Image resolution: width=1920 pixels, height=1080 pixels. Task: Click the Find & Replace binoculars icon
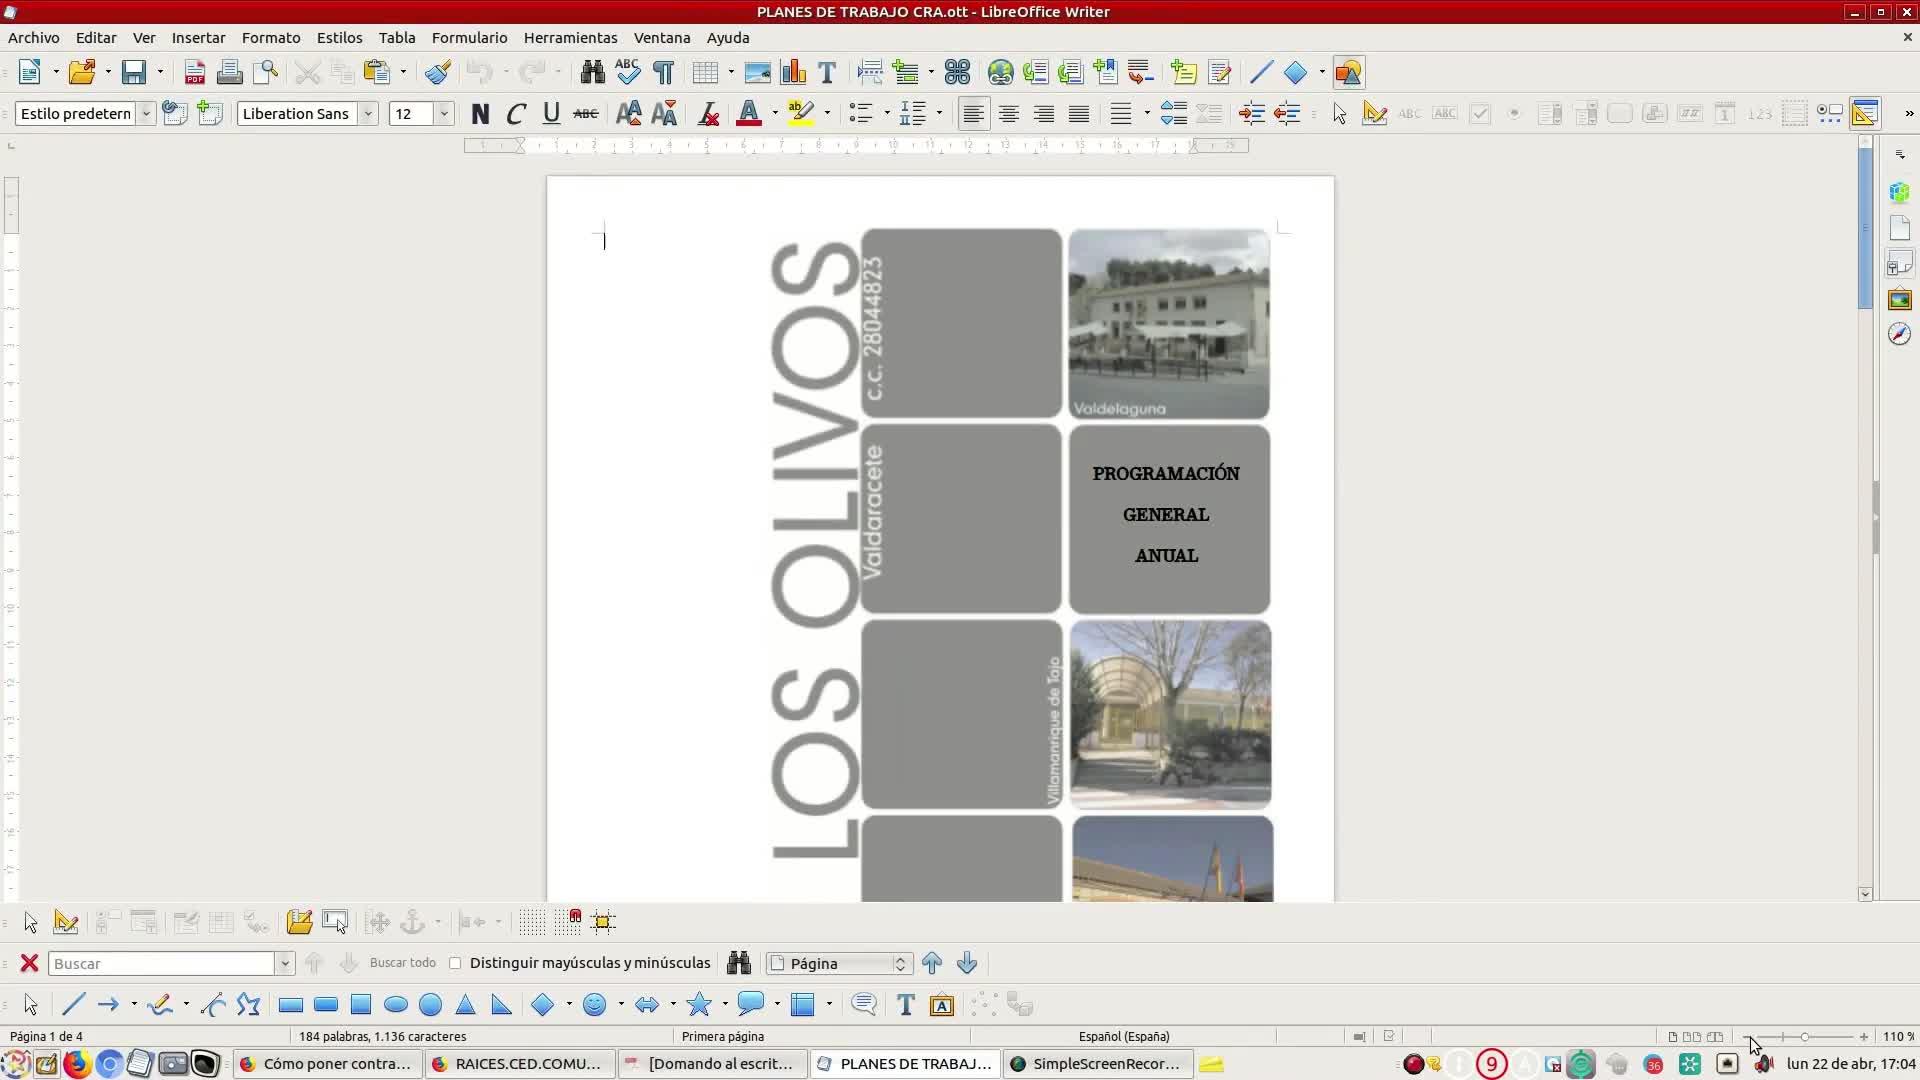592,72
